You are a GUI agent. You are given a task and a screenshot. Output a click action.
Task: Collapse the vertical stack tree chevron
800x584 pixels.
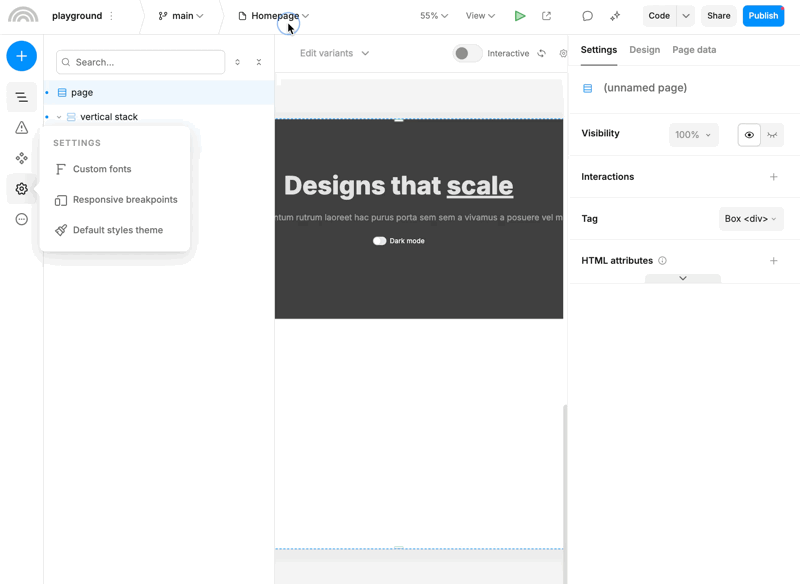(x=59, y=117)
